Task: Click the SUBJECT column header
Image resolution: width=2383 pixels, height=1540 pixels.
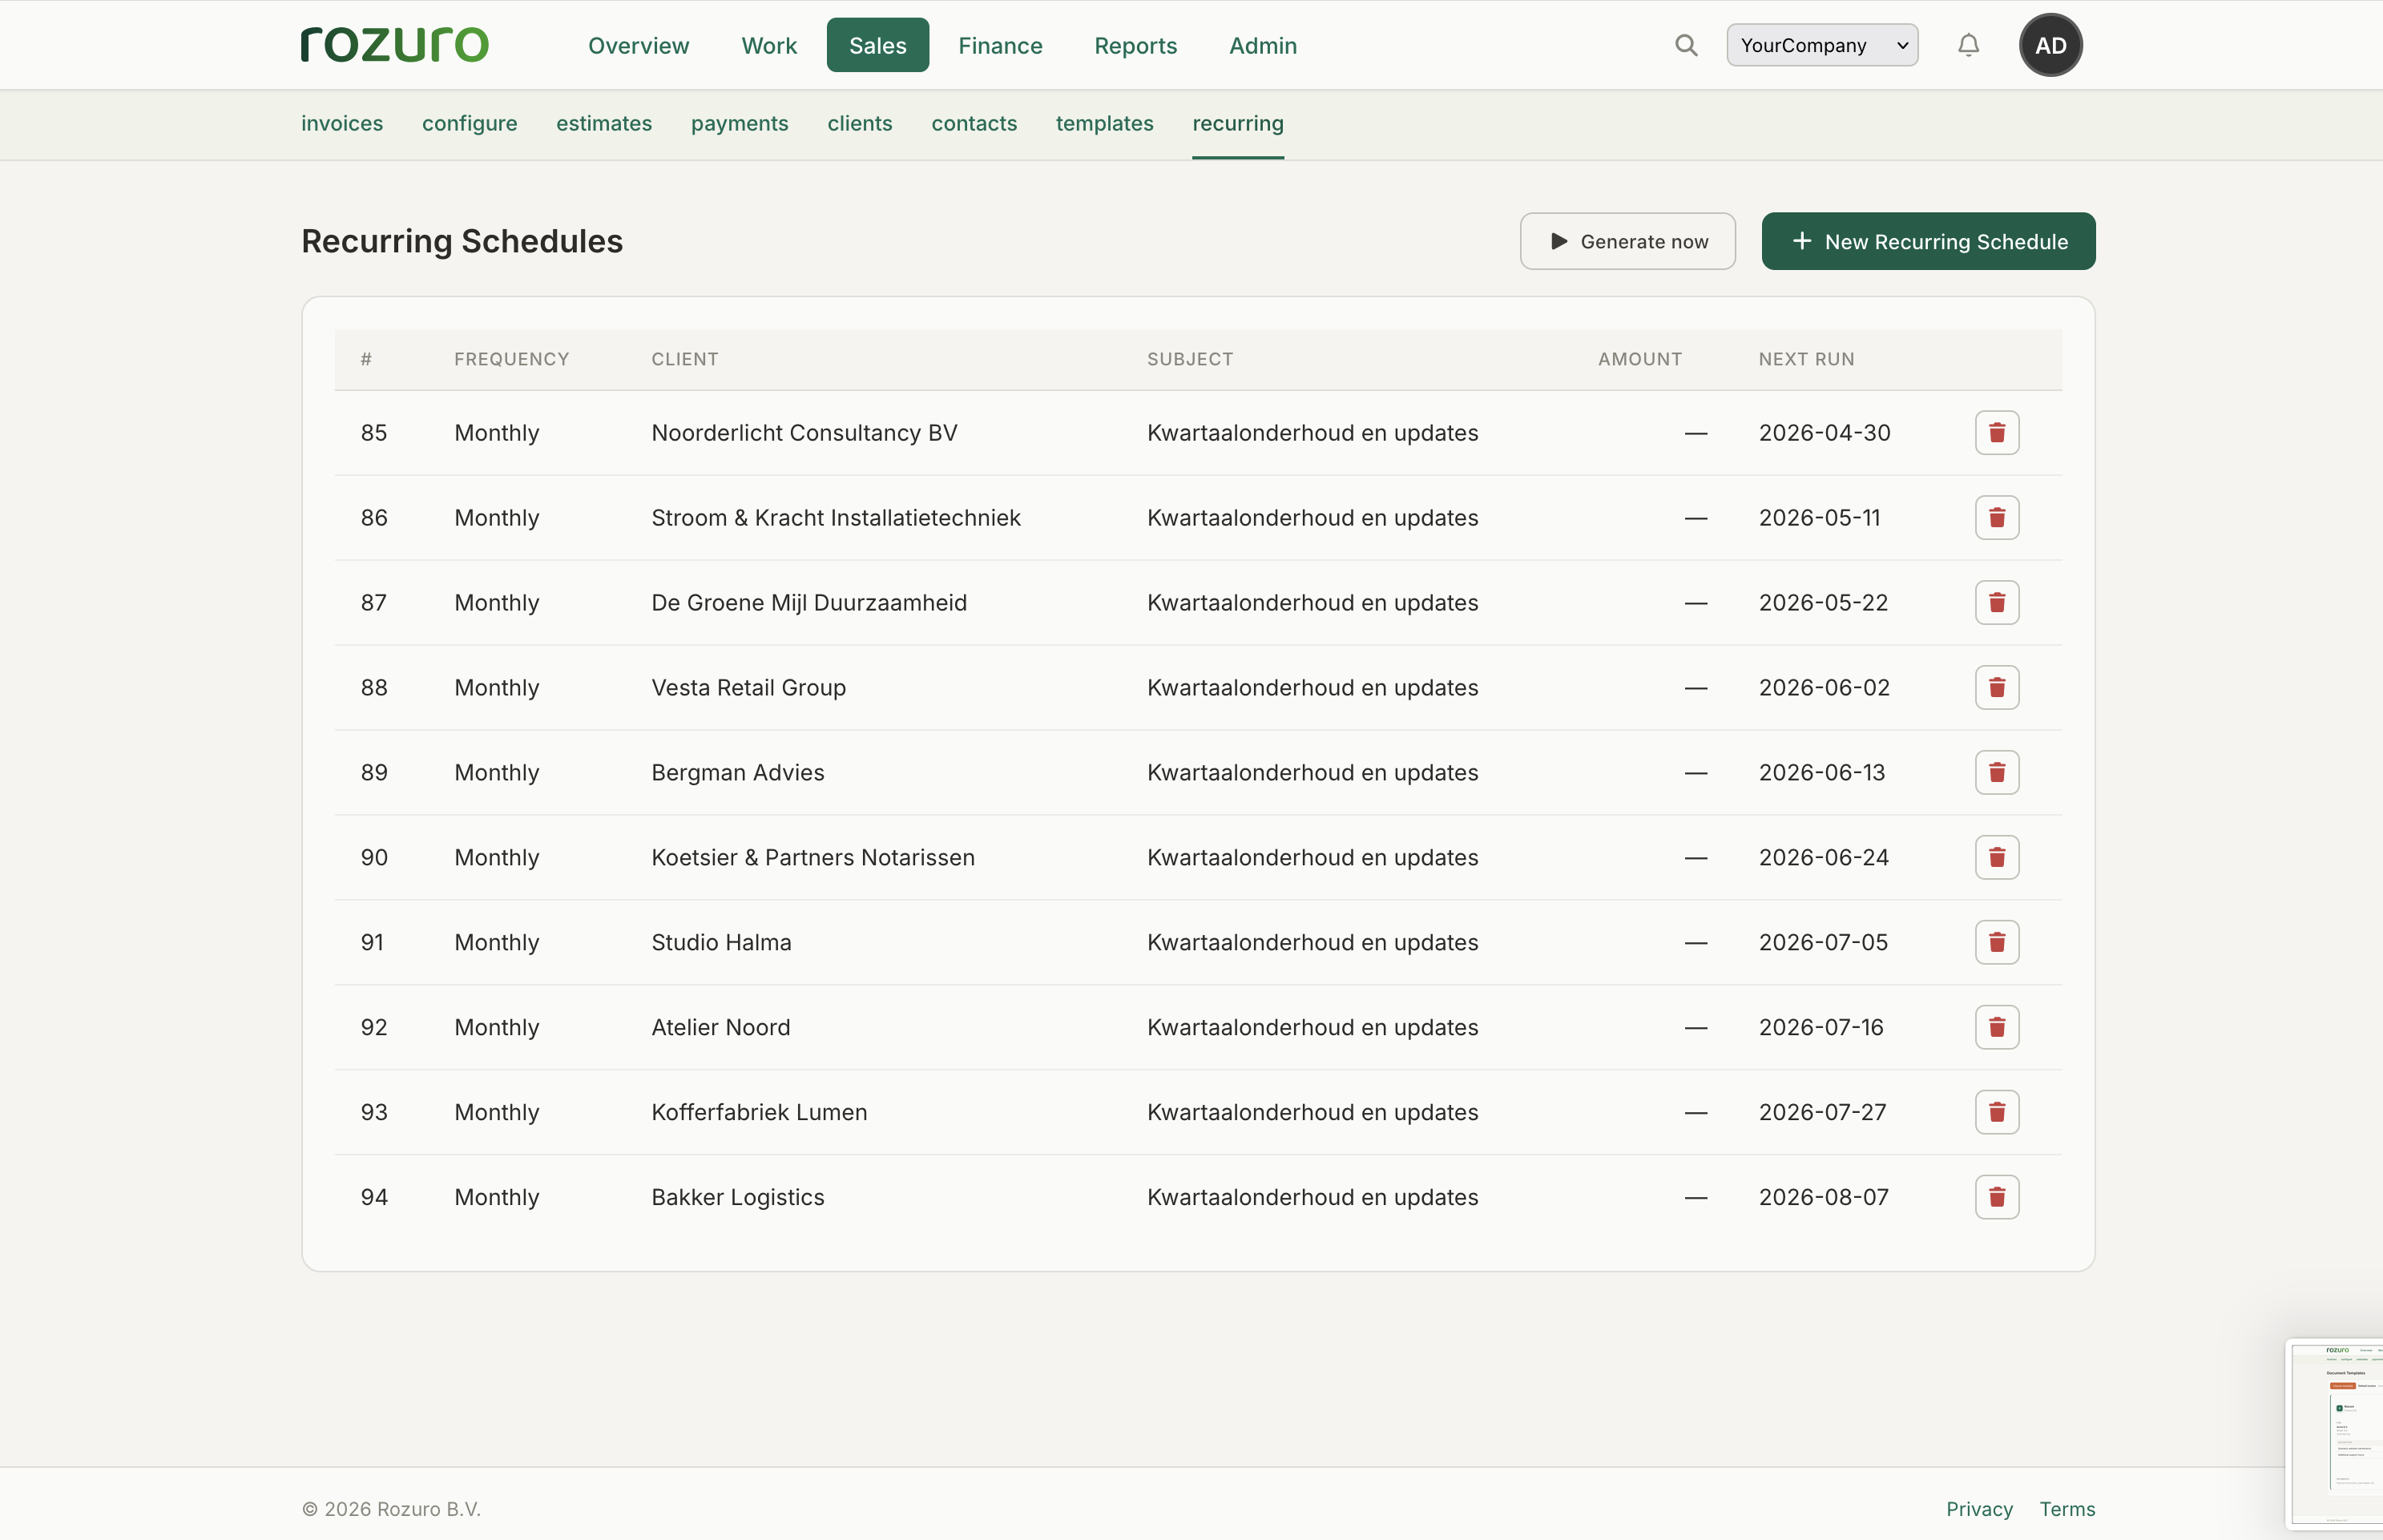Action: point(1190,359)
